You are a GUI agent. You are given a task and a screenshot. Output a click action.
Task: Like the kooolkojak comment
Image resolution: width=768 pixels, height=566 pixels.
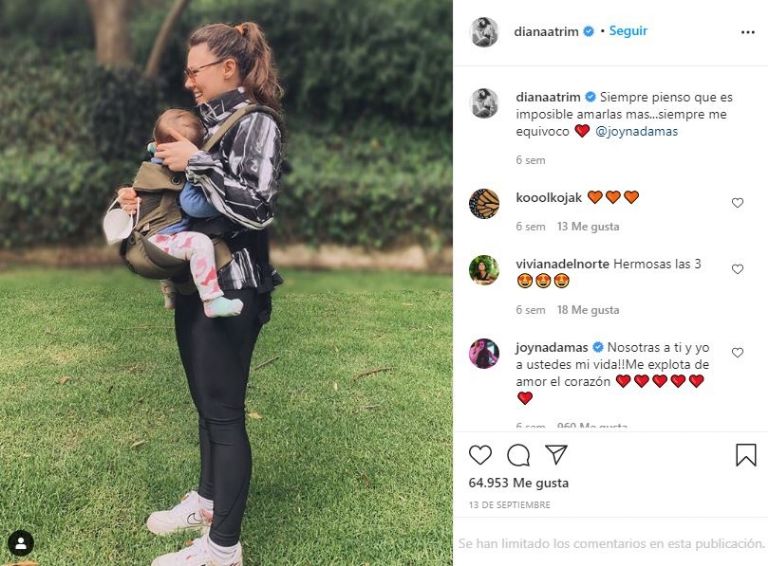737,202
